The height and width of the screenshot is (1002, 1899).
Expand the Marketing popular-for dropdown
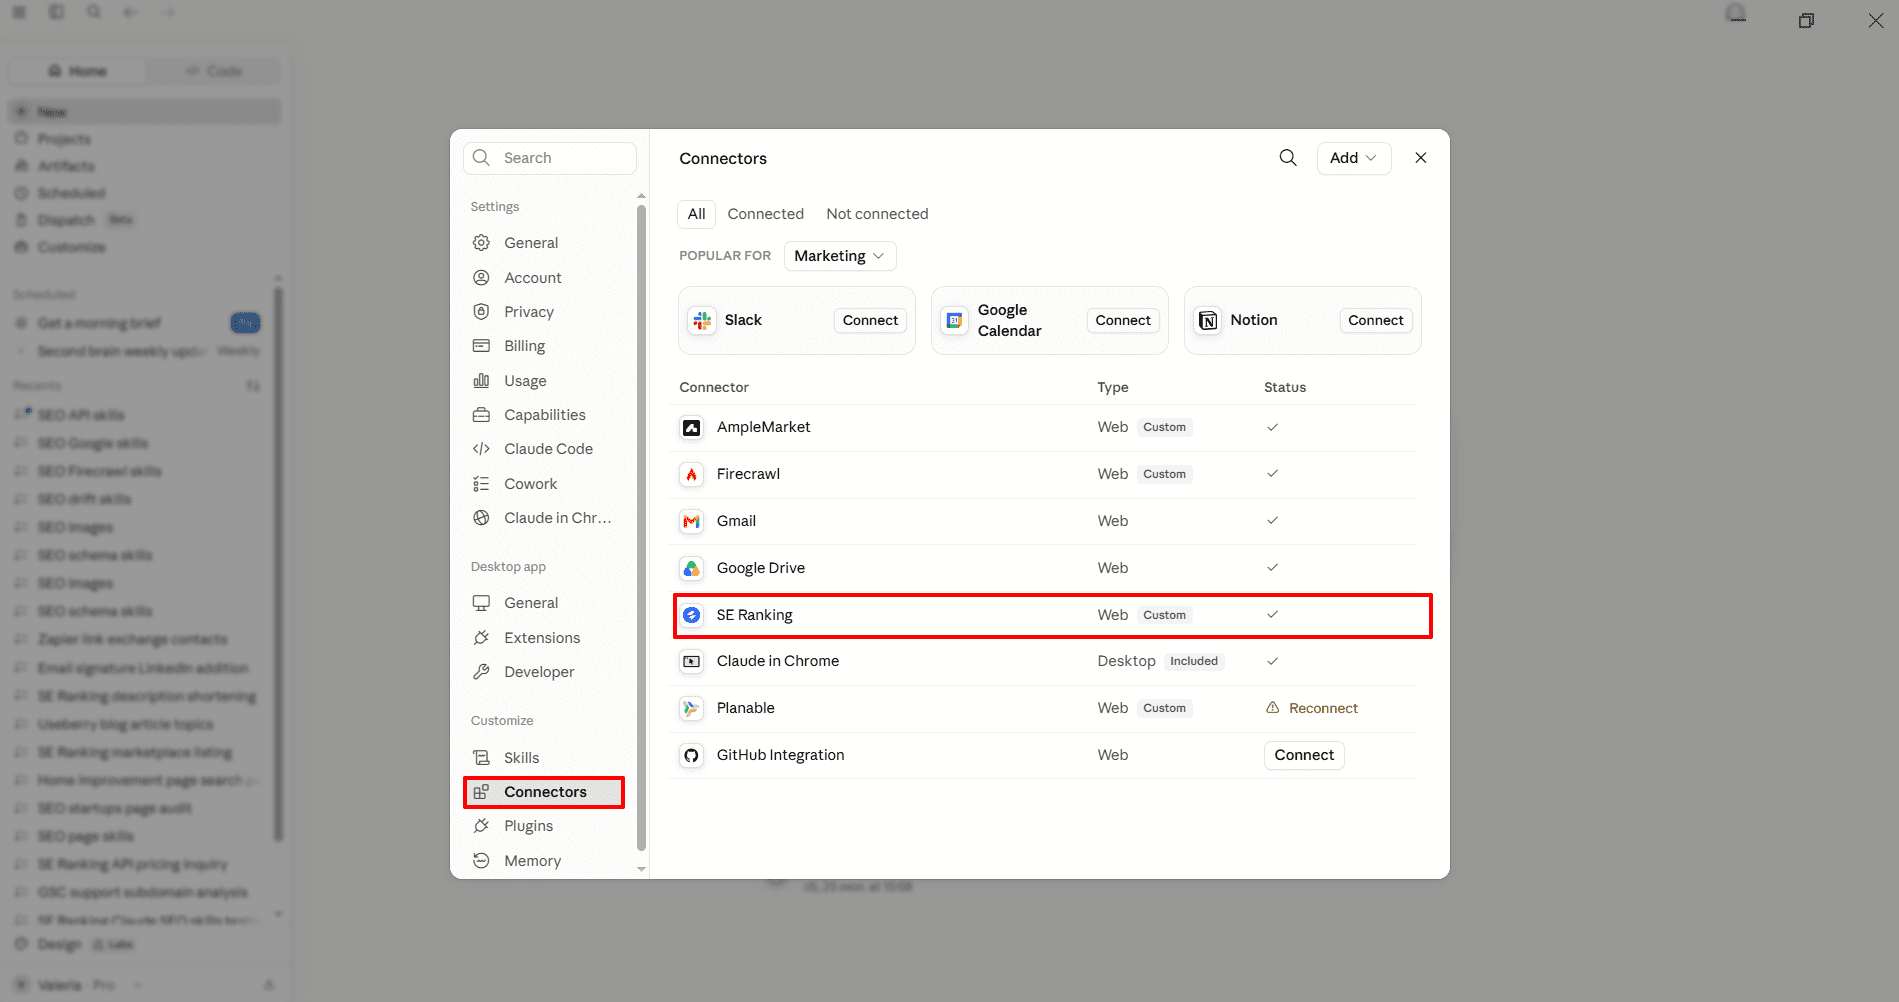tap(839, 256)
